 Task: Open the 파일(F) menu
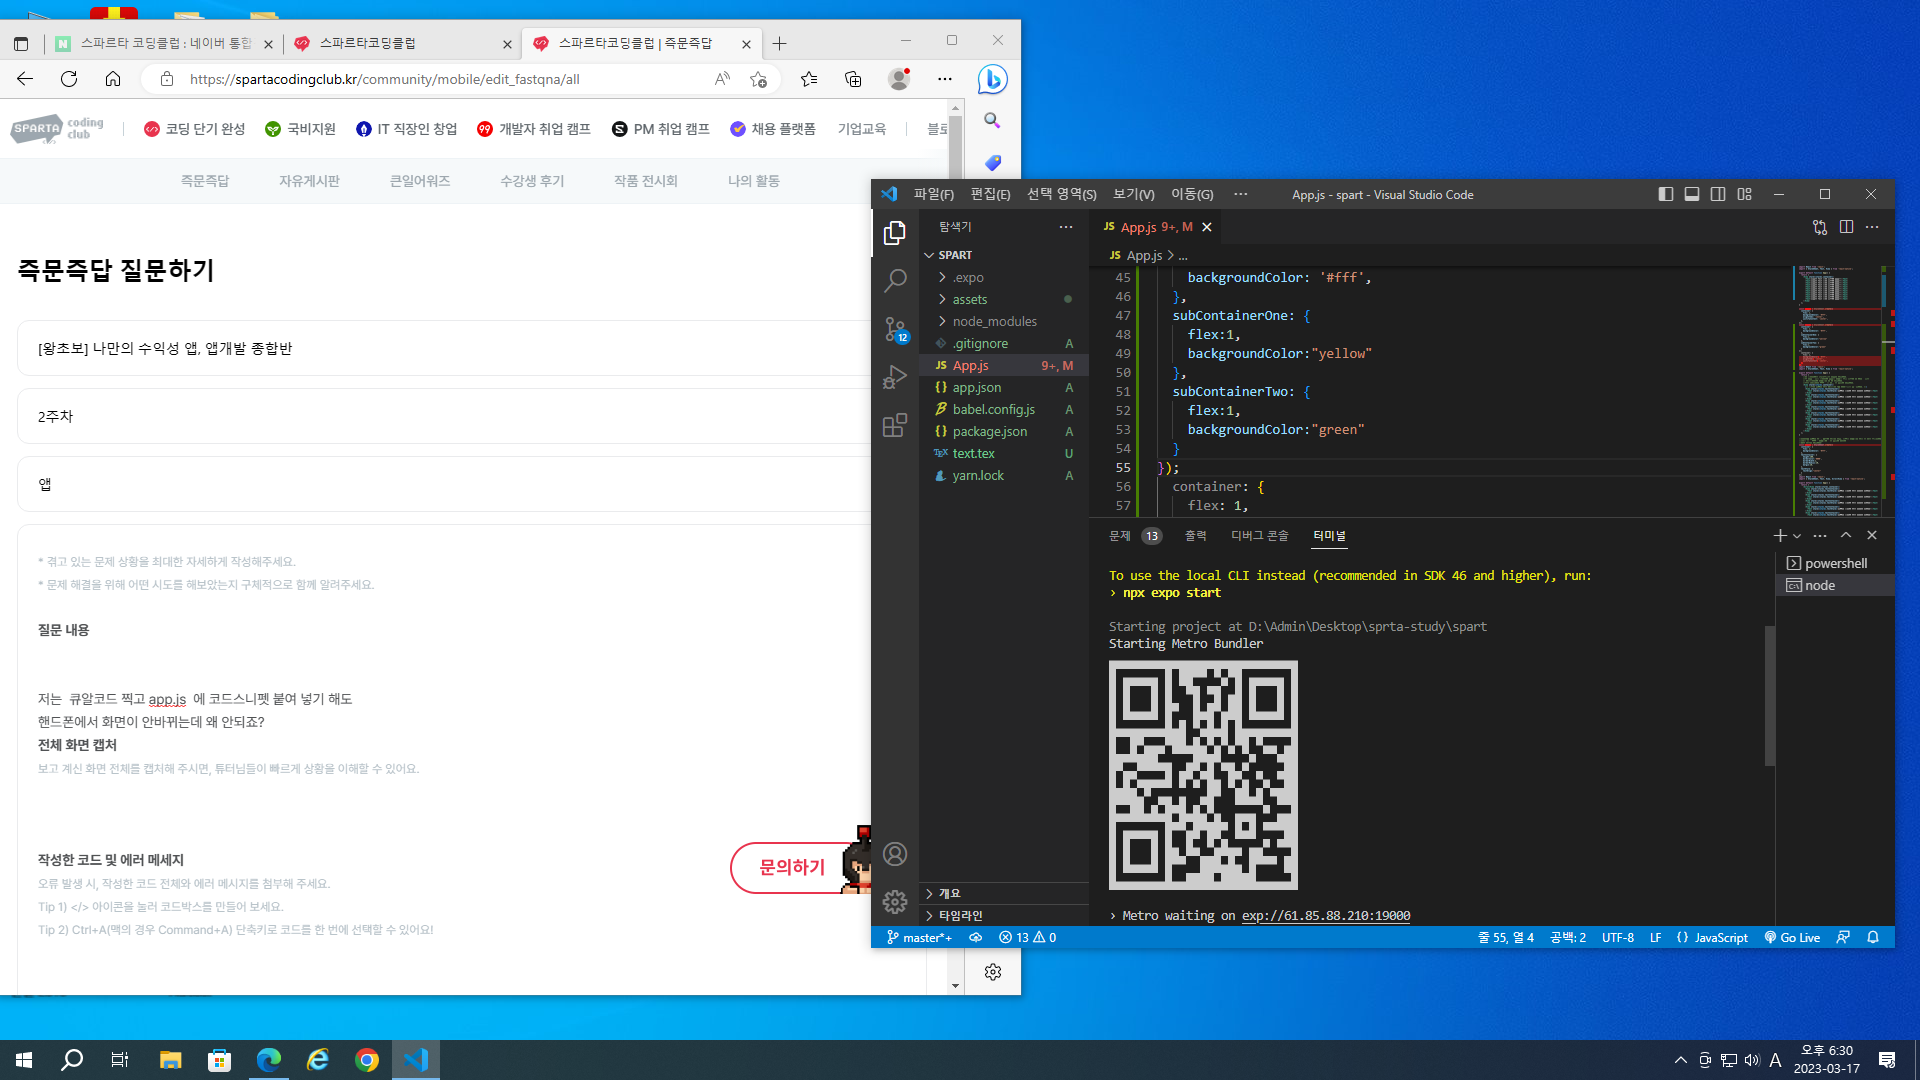click(x=934, y=194)
